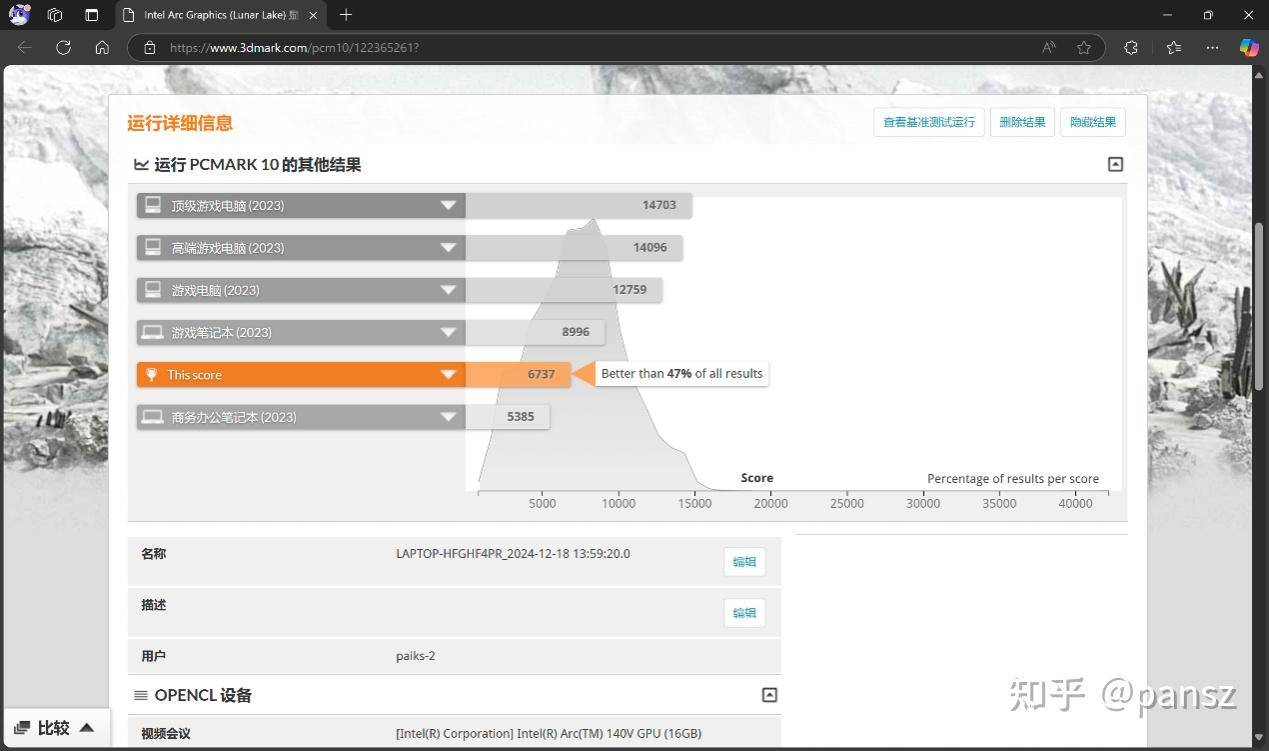Click desktop icon beside 顶级游戏电脑
1269x751 pixels.
coord(153,205)
